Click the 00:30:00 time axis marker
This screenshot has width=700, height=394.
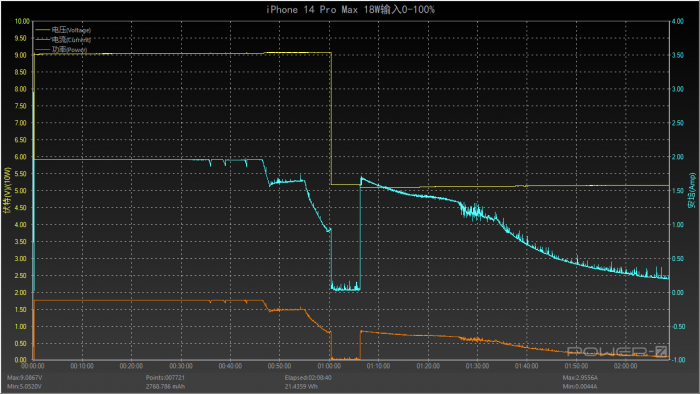pyautogui.click(x=181, y=366)
